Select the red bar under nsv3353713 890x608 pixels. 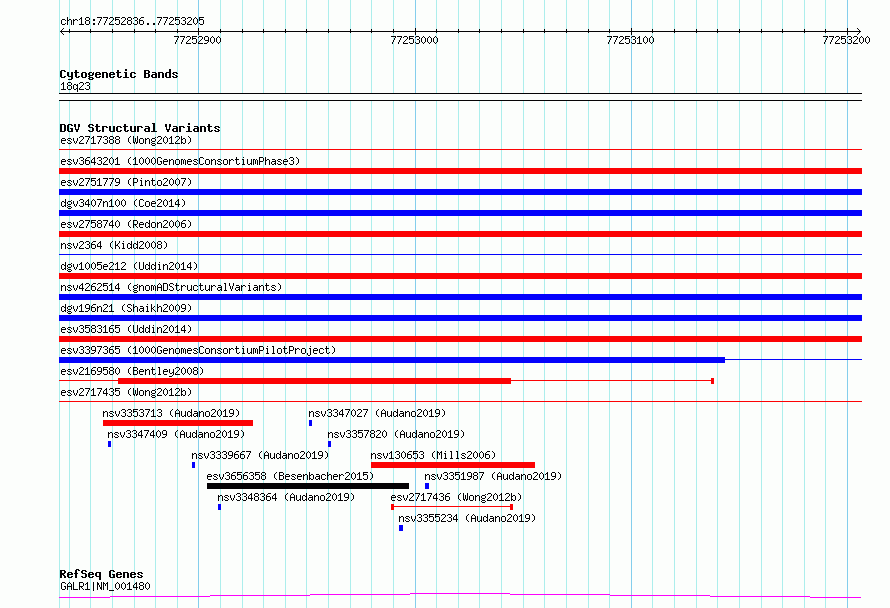[178, 423]
